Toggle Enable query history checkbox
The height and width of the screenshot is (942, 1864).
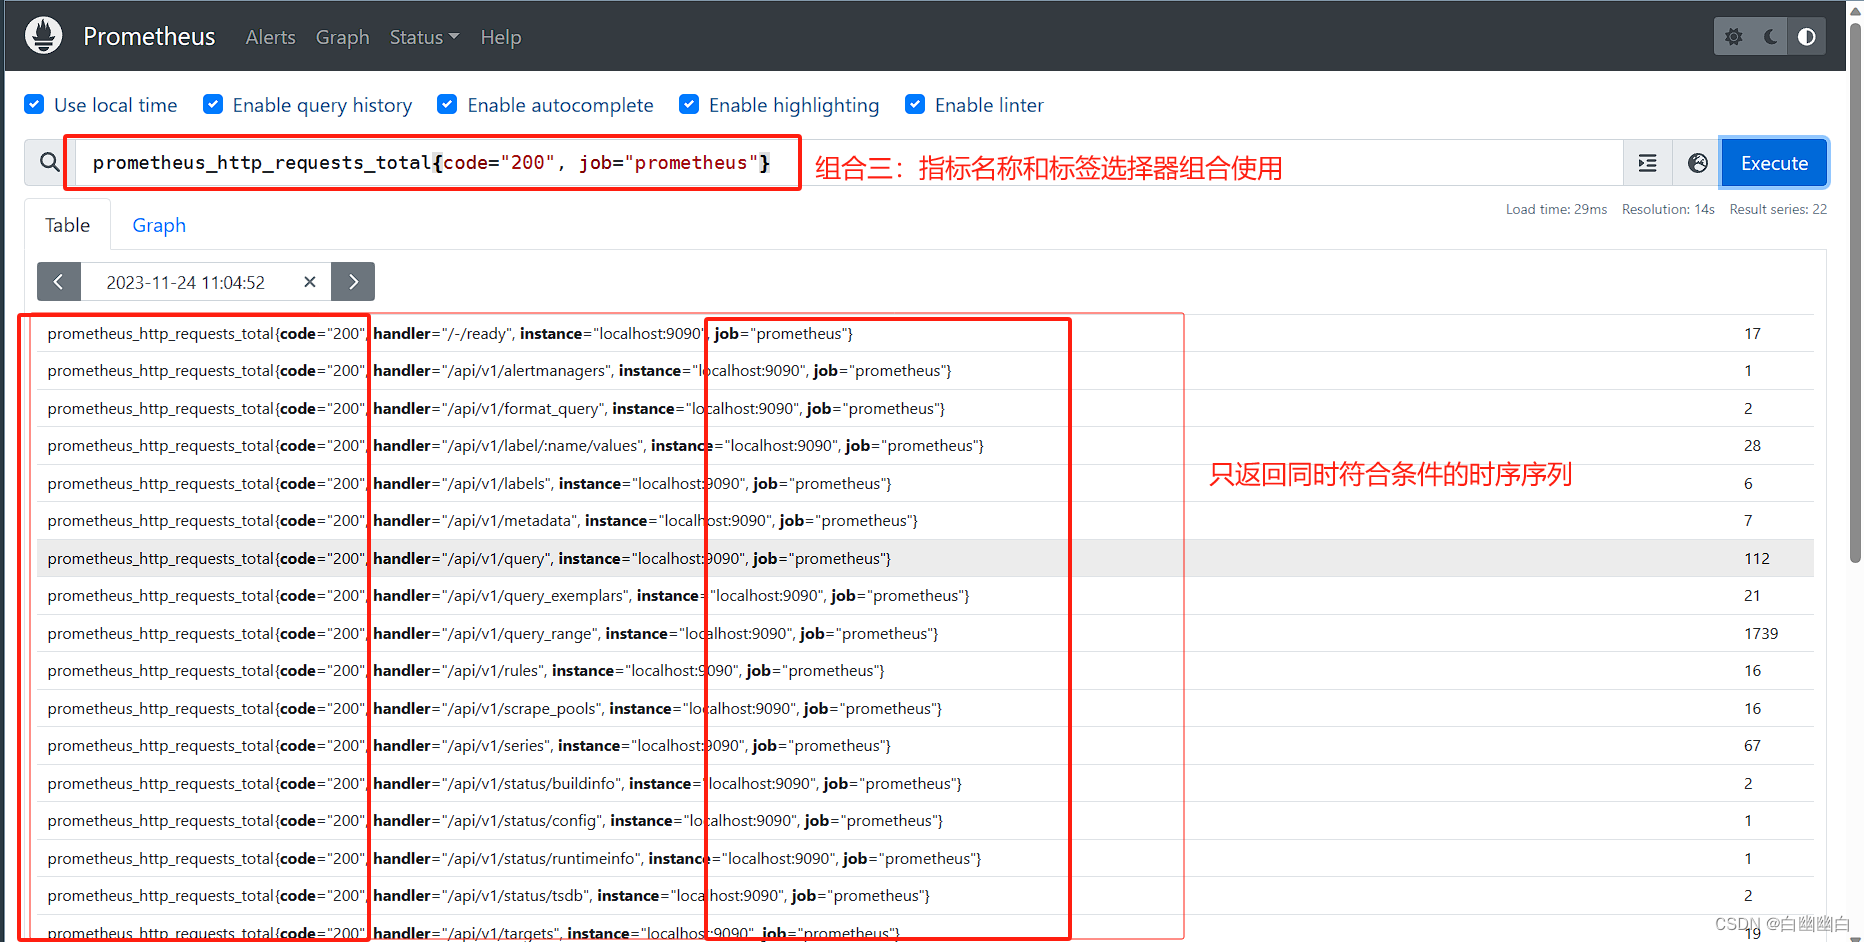coord(213,104)
